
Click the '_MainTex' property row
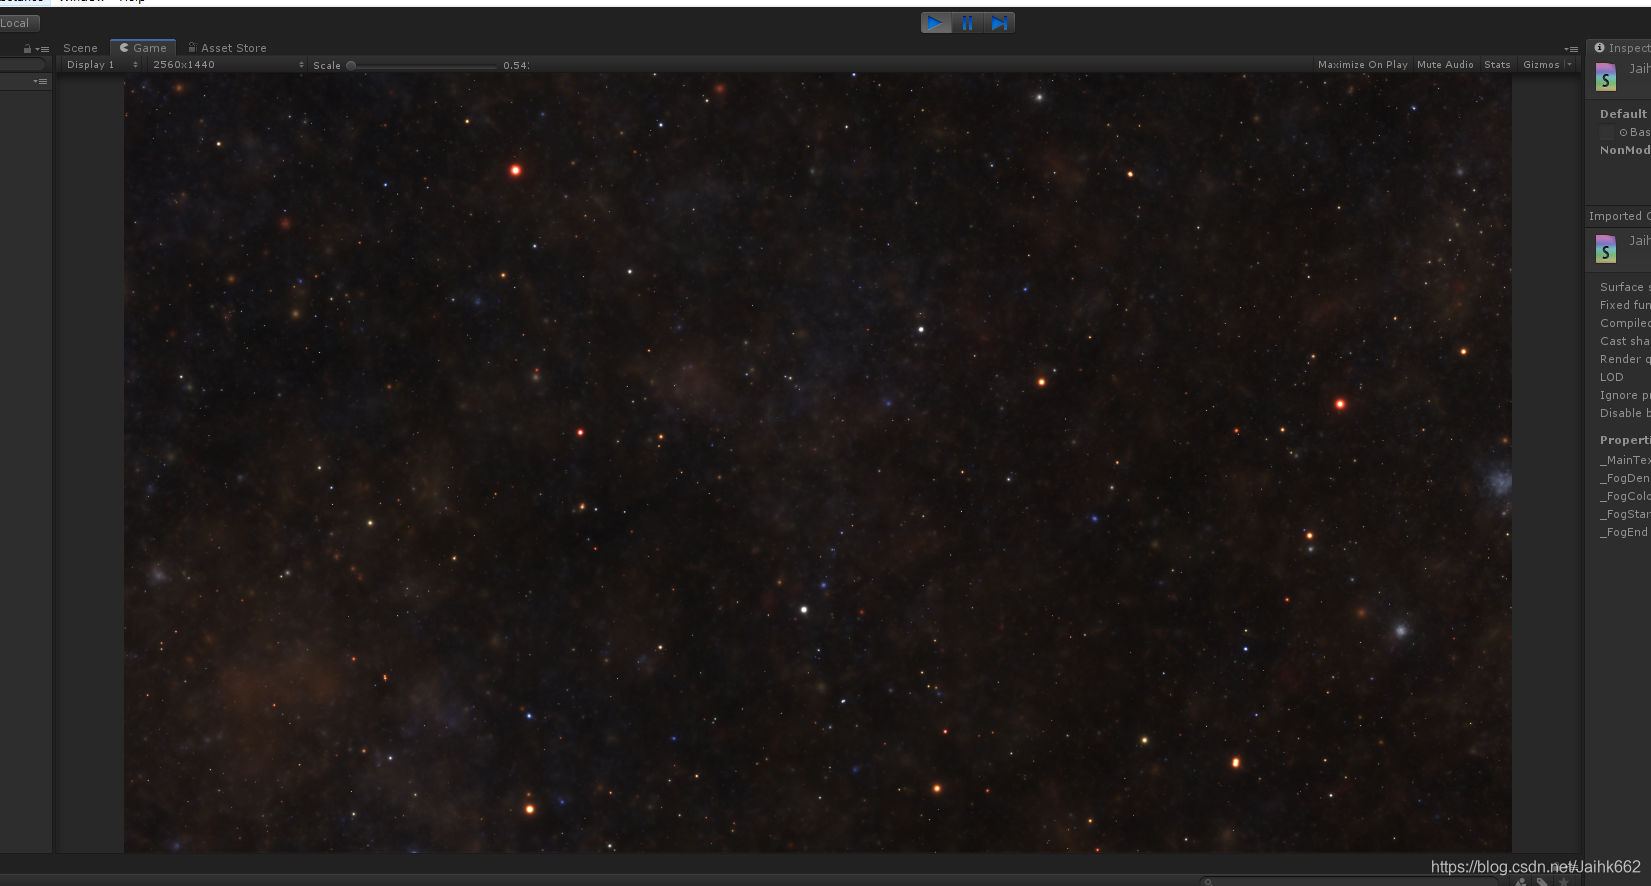click(1625, 460)
